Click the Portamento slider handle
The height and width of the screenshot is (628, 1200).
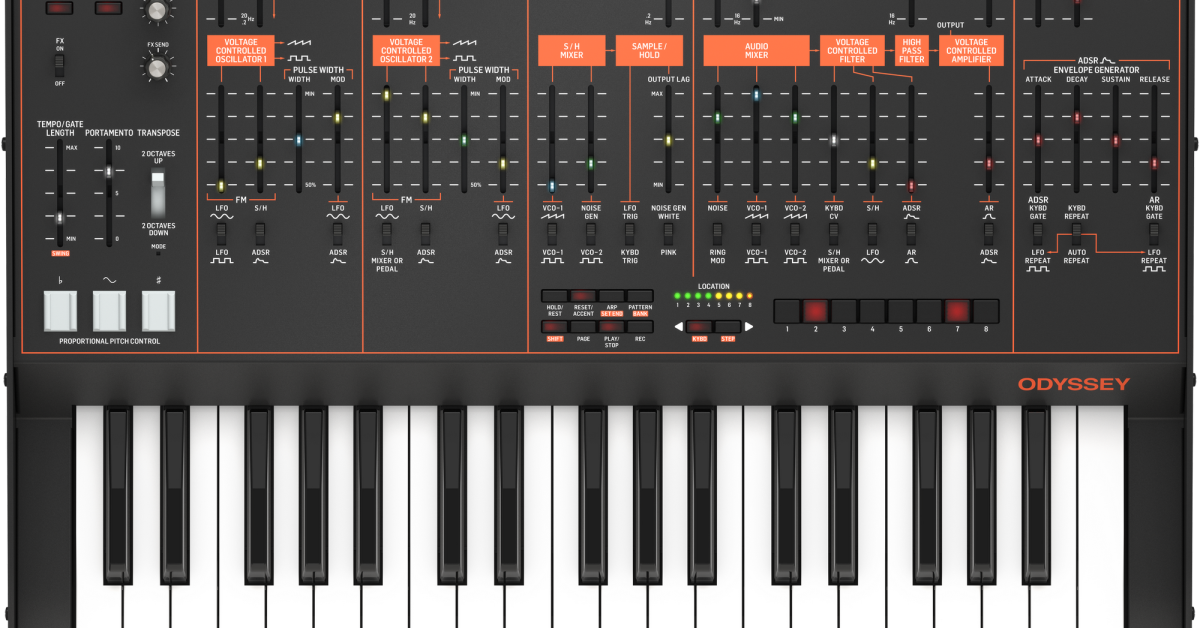point(109,172)
